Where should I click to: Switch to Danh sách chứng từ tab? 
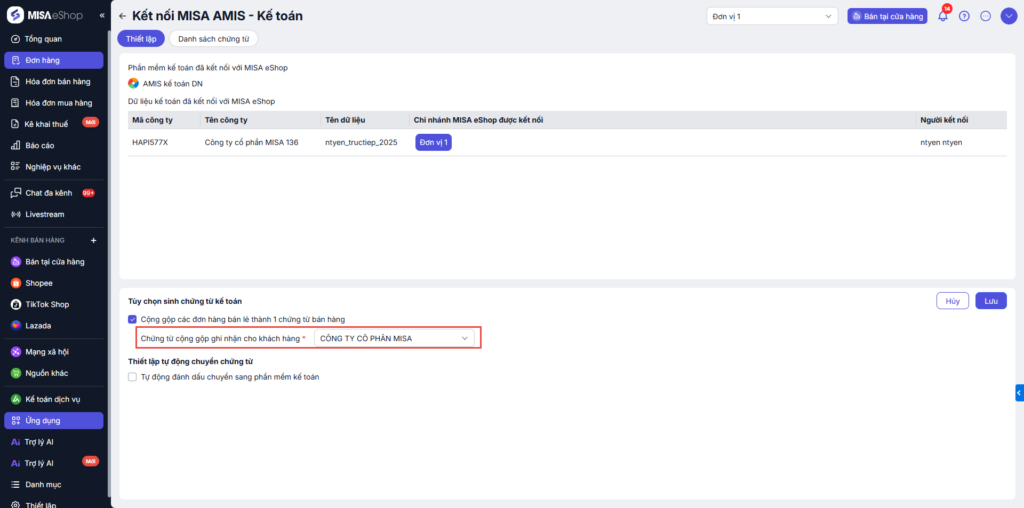(x=214, y=39)
